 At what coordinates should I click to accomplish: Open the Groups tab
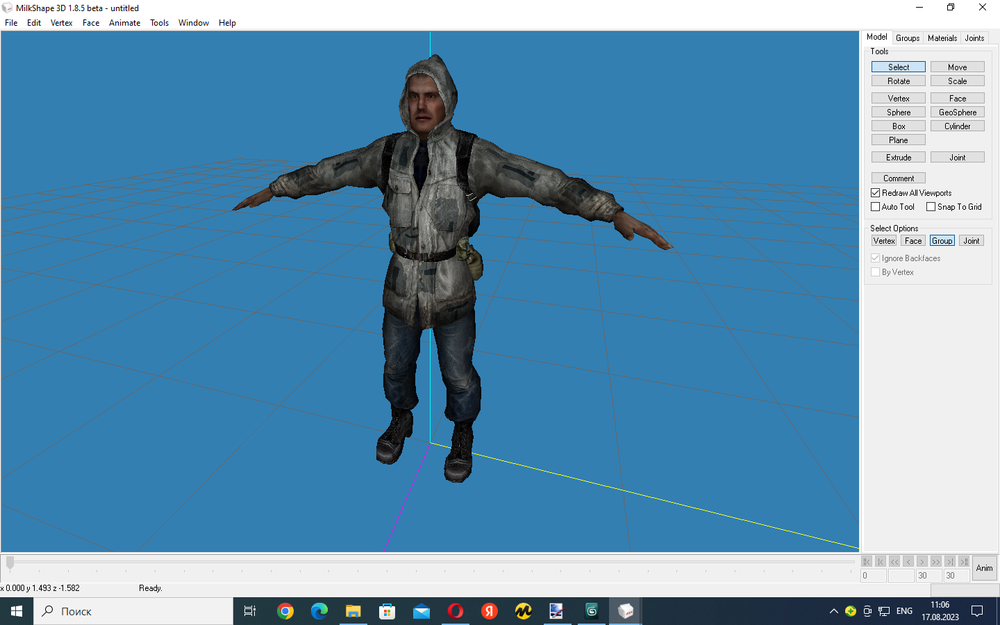(907, 37)
